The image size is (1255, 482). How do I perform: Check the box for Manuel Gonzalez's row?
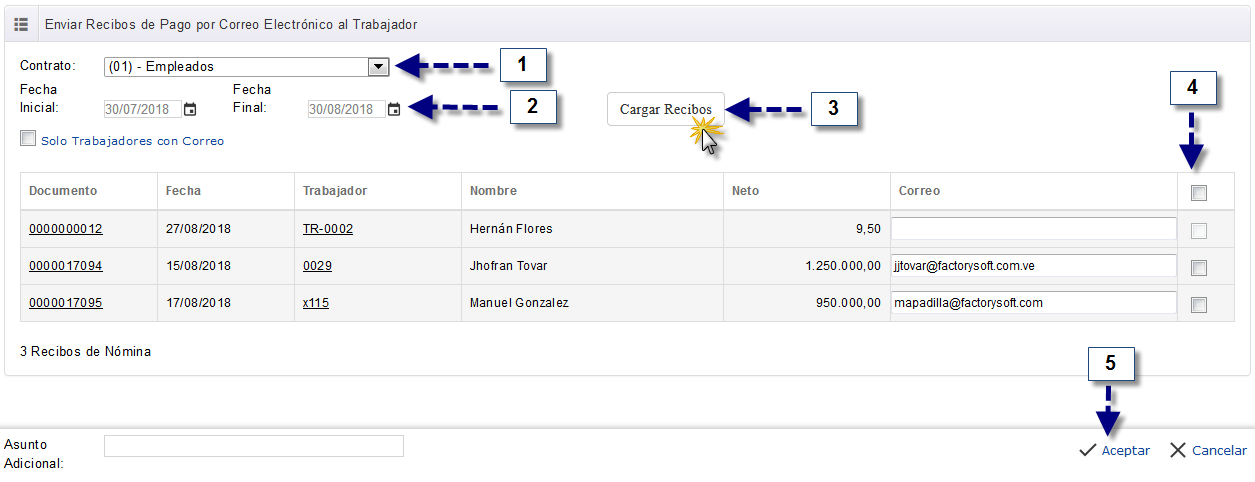(x=1199, y=304)
